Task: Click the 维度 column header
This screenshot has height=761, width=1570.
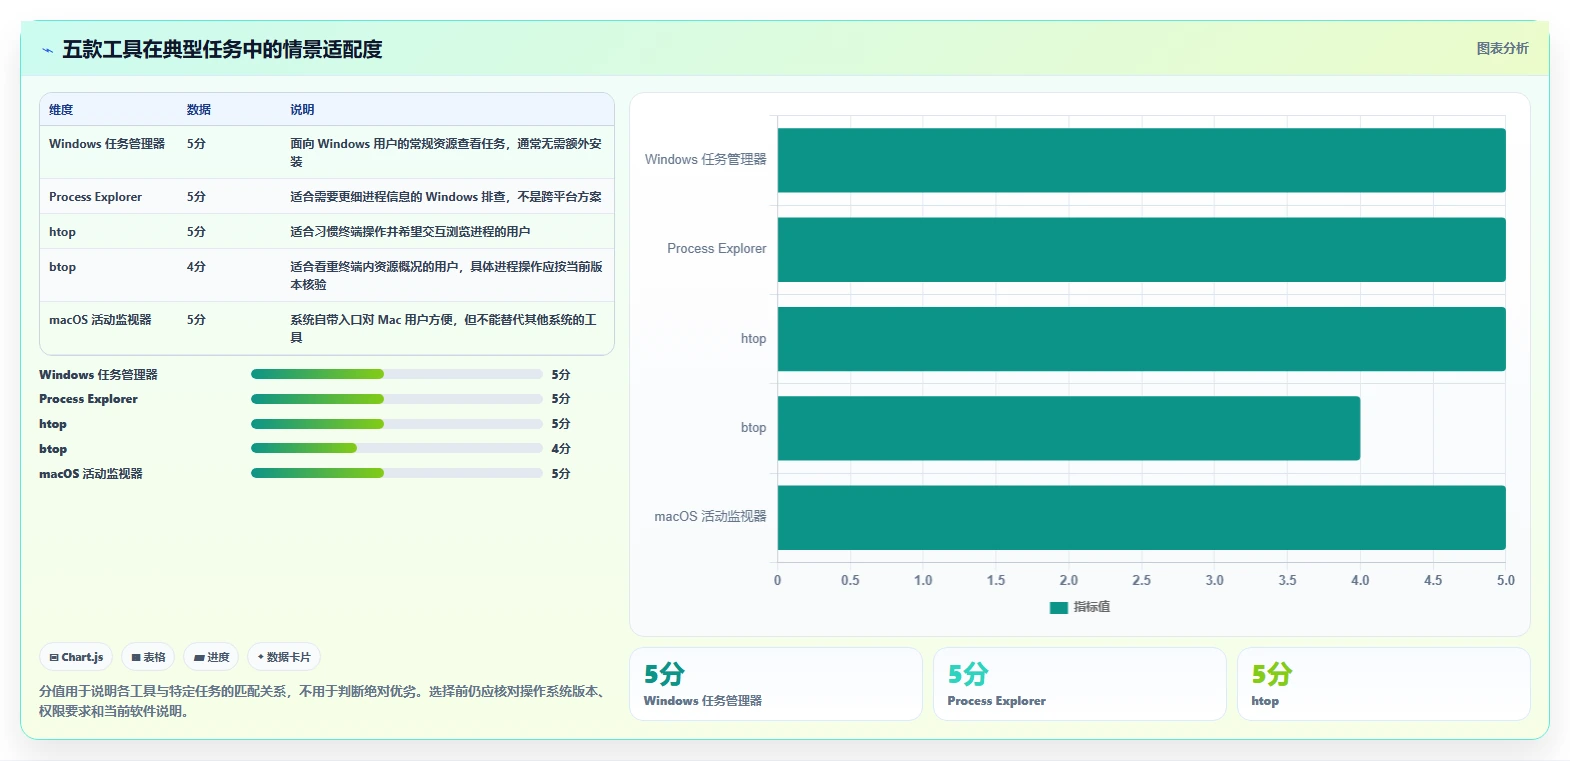Action: 61,110
